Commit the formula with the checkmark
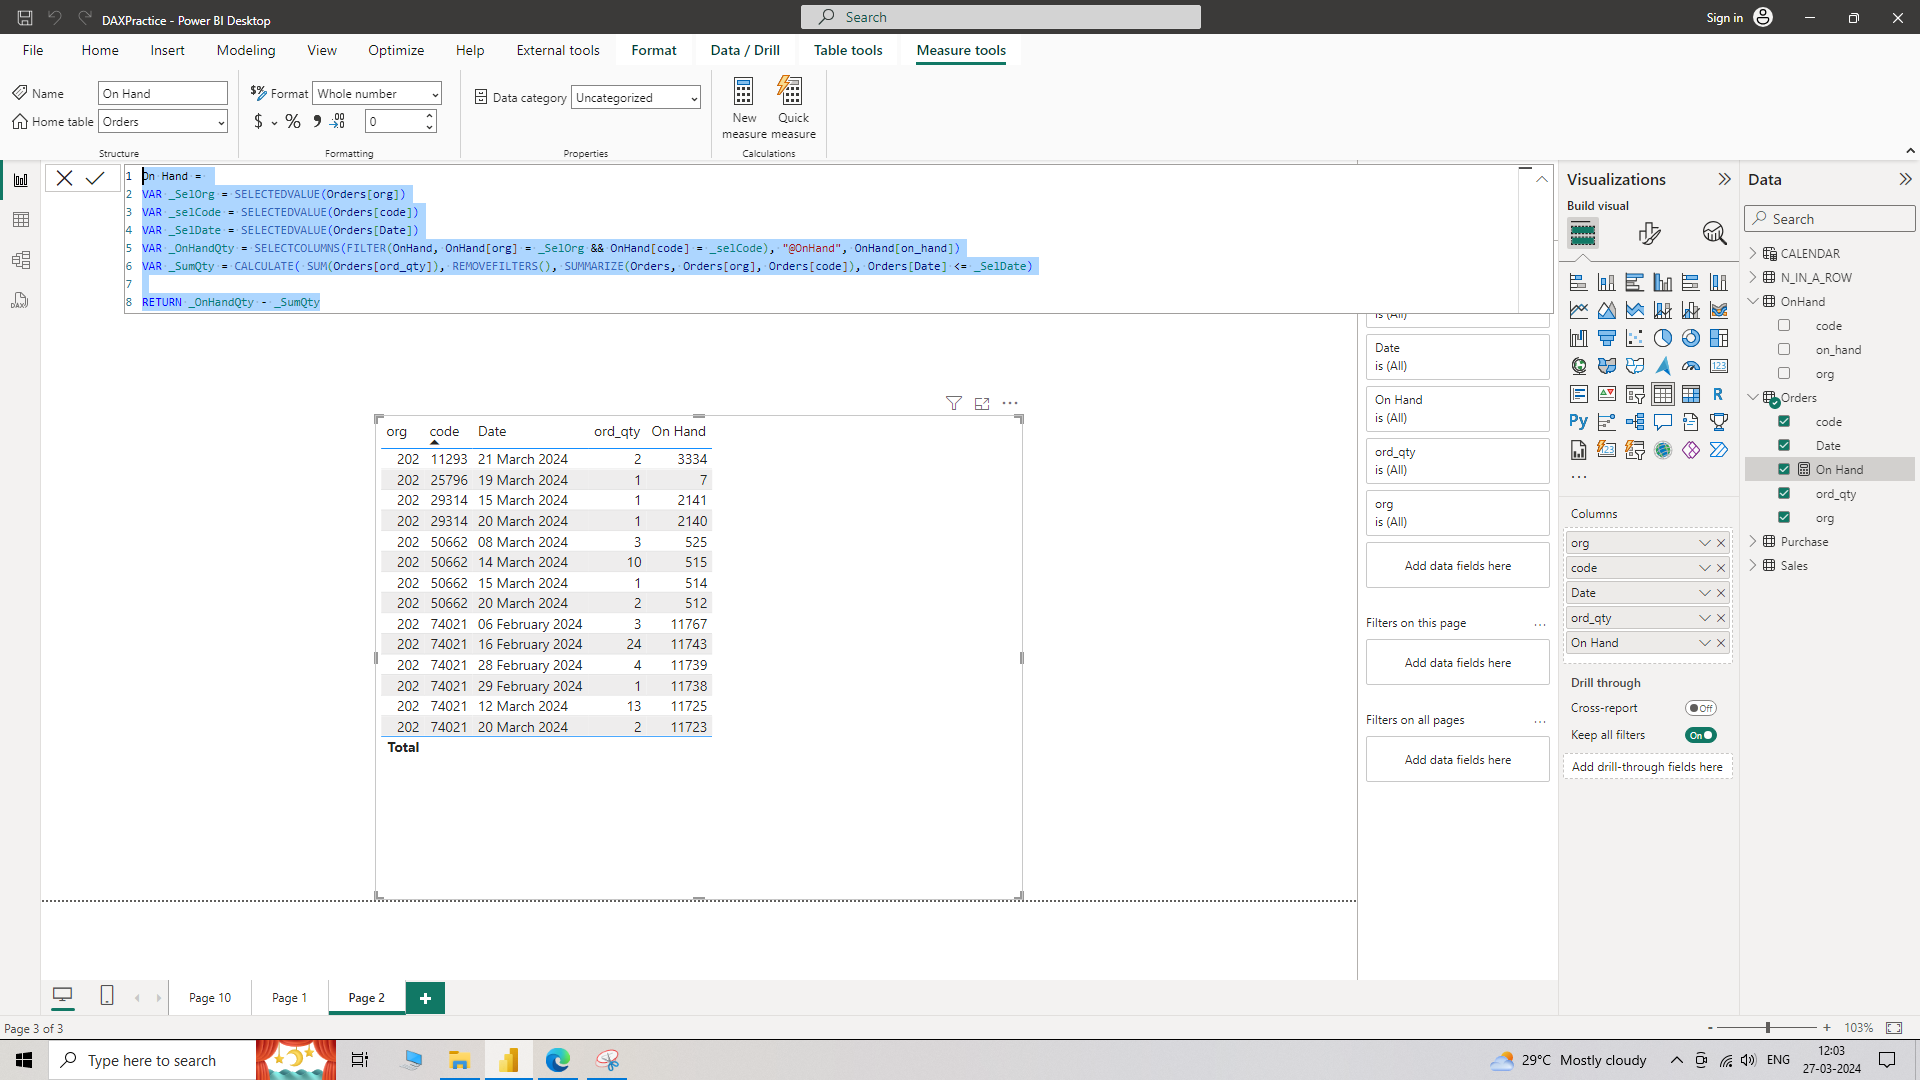Screen dimensions: 1920x1080 coord(95,178)
